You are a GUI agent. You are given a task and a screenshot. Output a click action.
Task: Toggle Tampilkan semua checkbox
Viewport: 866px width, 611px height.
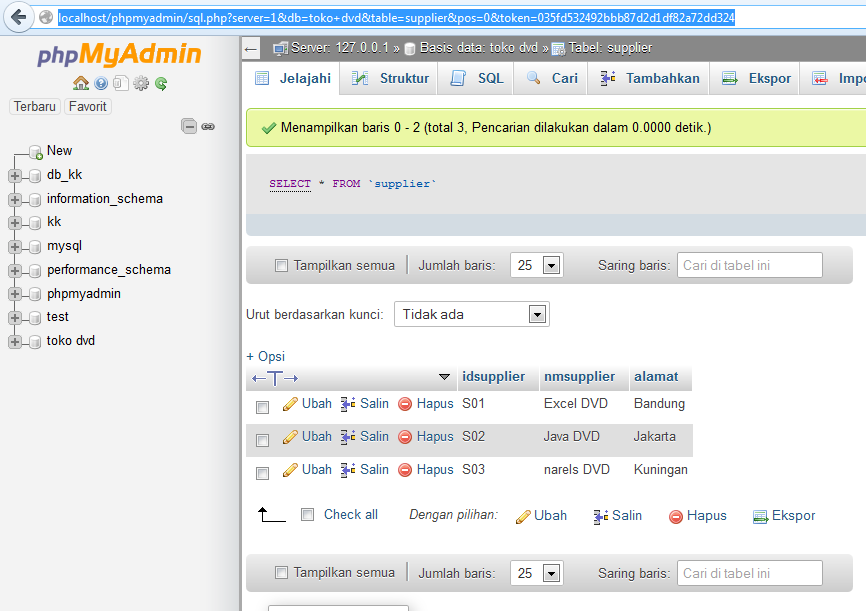pyautogui.click(x=281, y=264)
